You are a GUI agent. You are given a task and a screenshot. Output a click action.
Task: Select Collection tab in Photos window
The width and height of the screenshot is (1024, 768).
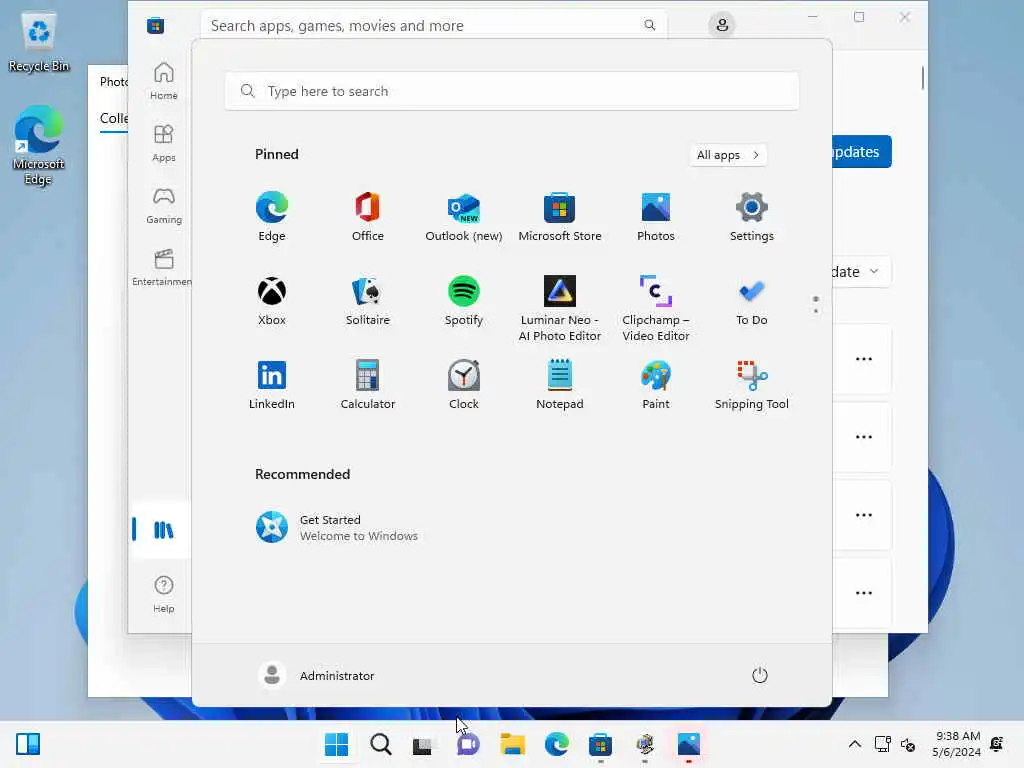pyautogui.click(x=114, y=119)
